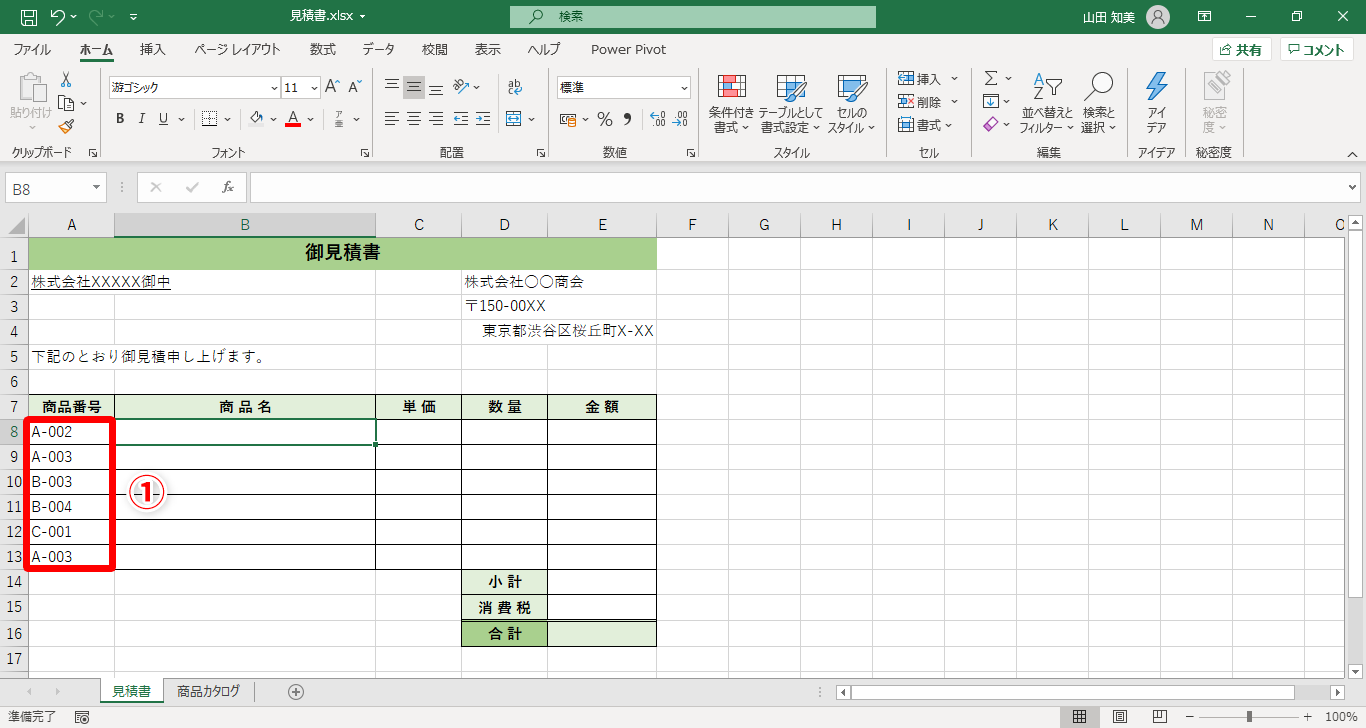Increase decimal places
1366x728 pixels.
point(658,119)
